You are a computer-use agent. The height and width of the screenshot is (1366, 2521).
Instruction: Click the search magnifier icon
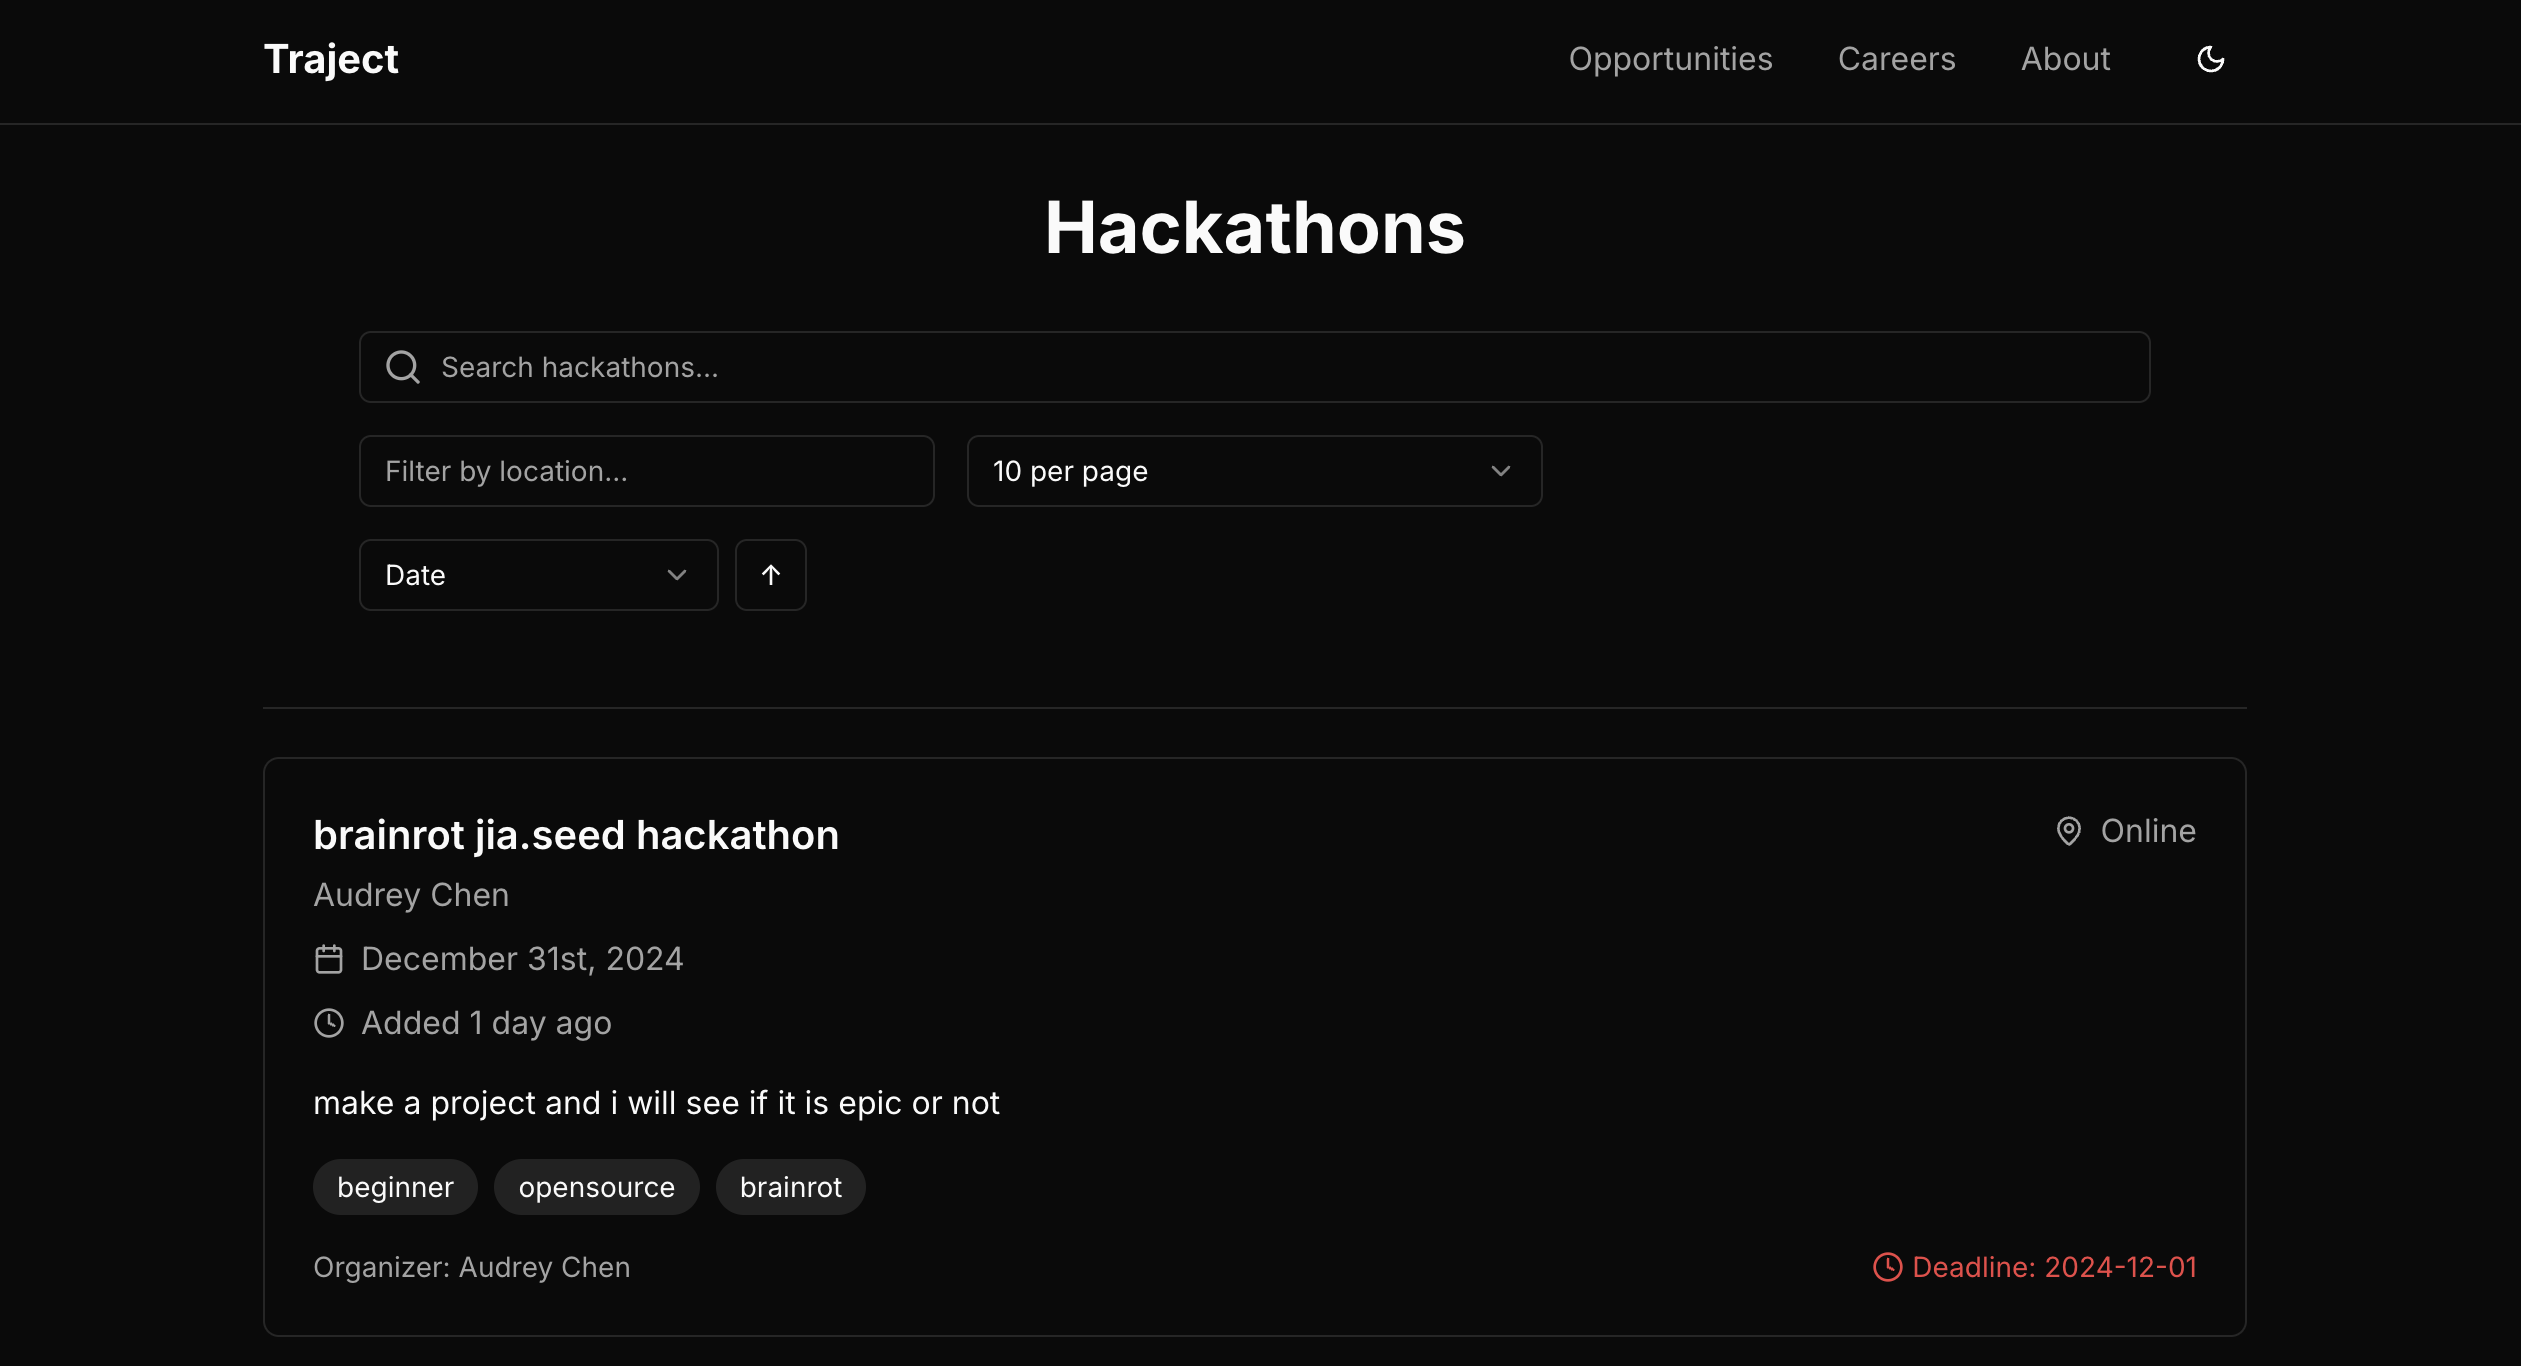coord(403,367)
